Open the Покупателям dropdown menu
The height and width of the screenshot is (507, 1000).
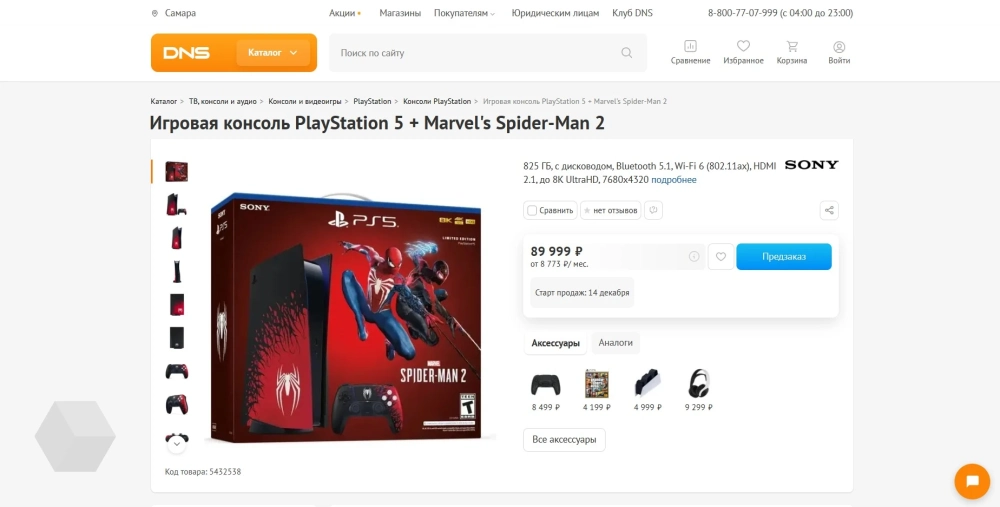pos(464,13)
